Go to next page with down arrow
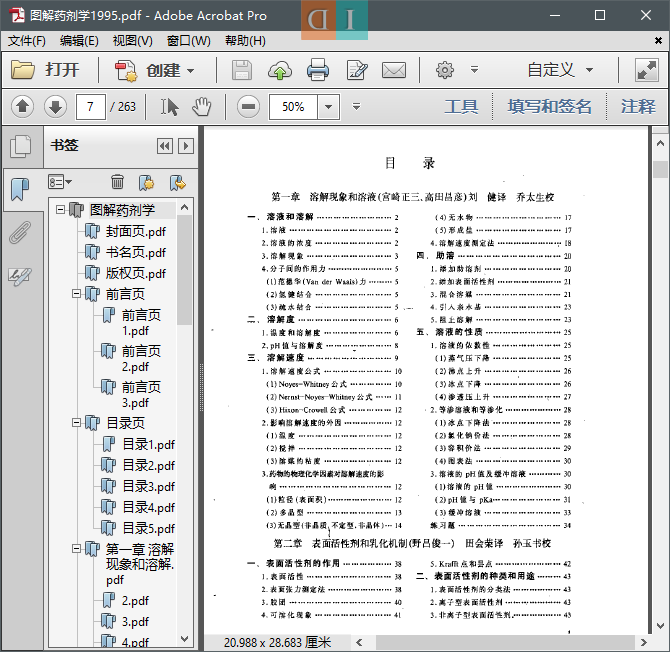This screenshot has height=652, width=670. click(55, 106)
